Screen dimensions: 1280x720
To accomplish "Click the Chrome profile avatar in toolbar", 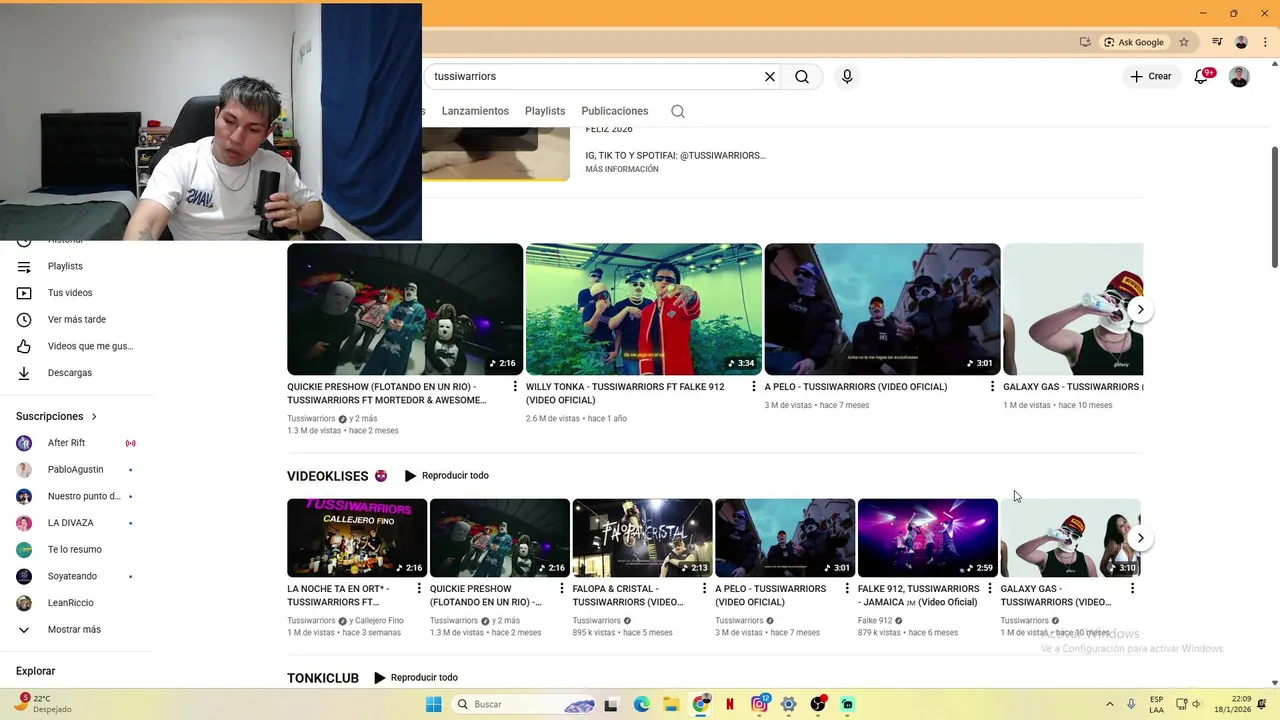I will [1241, 42].
